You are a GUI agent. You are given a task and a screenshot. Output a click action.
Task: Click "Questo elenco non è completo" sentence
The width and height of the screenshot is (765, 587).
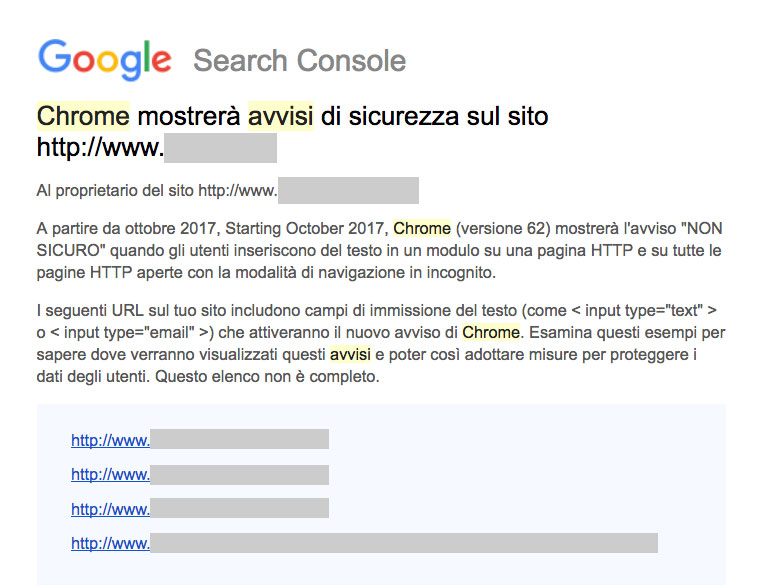pos(267,377)
